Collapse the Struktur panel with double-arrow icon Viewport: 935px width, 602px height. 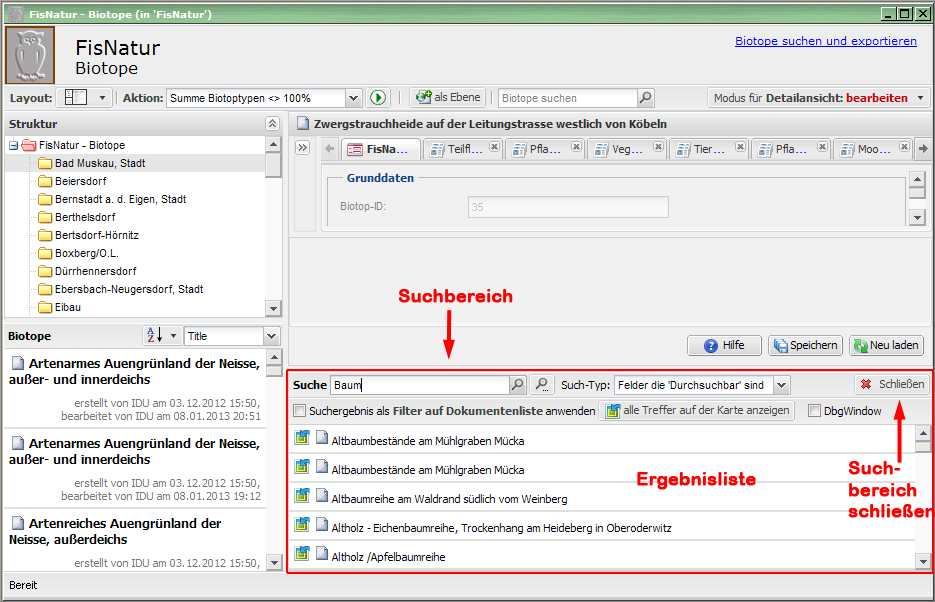272,124
